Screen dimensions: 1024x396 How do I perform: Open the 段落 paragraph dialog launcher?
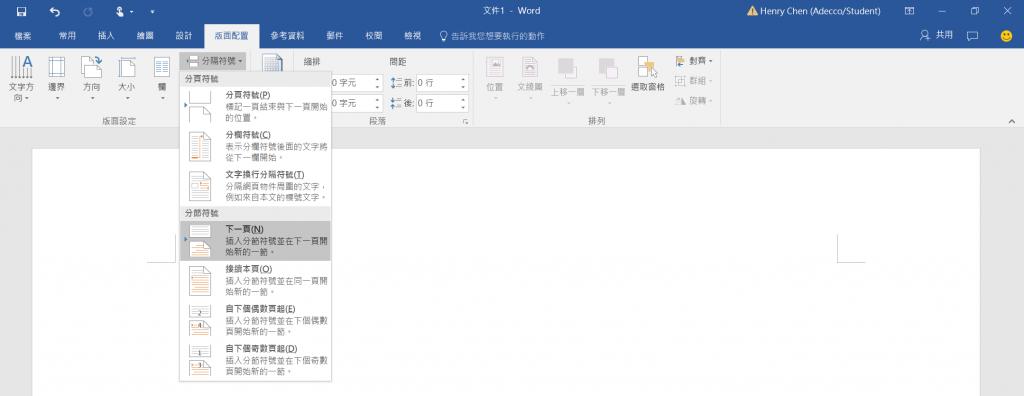466,122
